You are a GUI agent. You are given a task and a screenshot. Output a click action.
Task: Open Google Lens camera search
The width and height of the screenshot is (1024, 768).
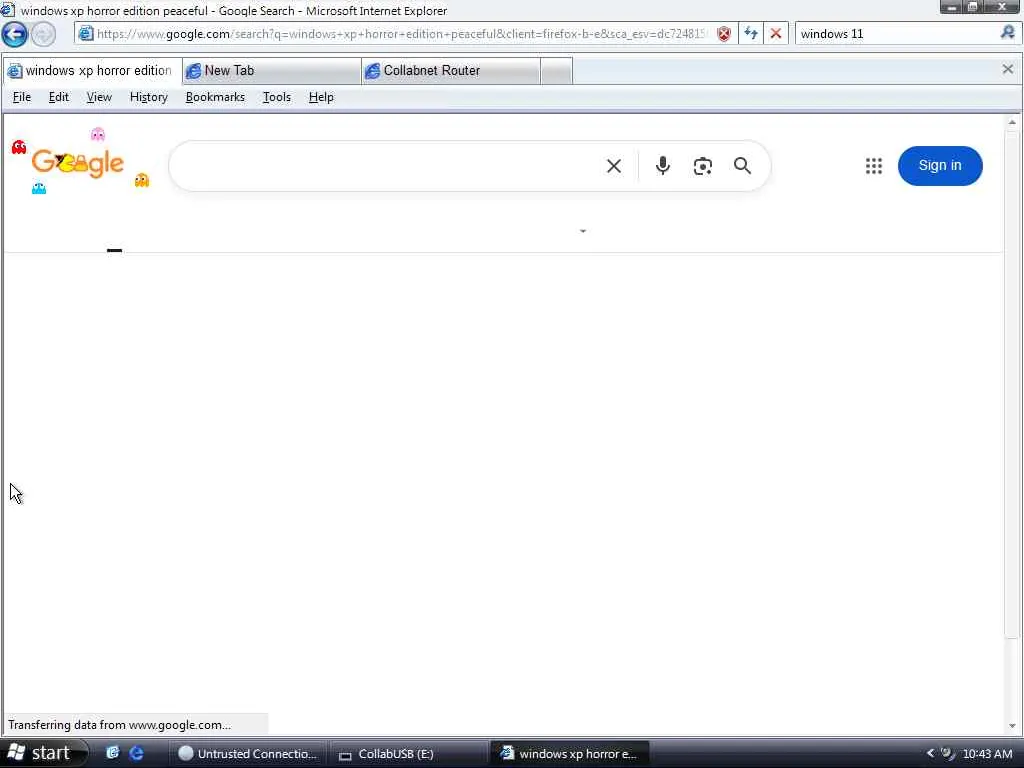click(703, 166)
